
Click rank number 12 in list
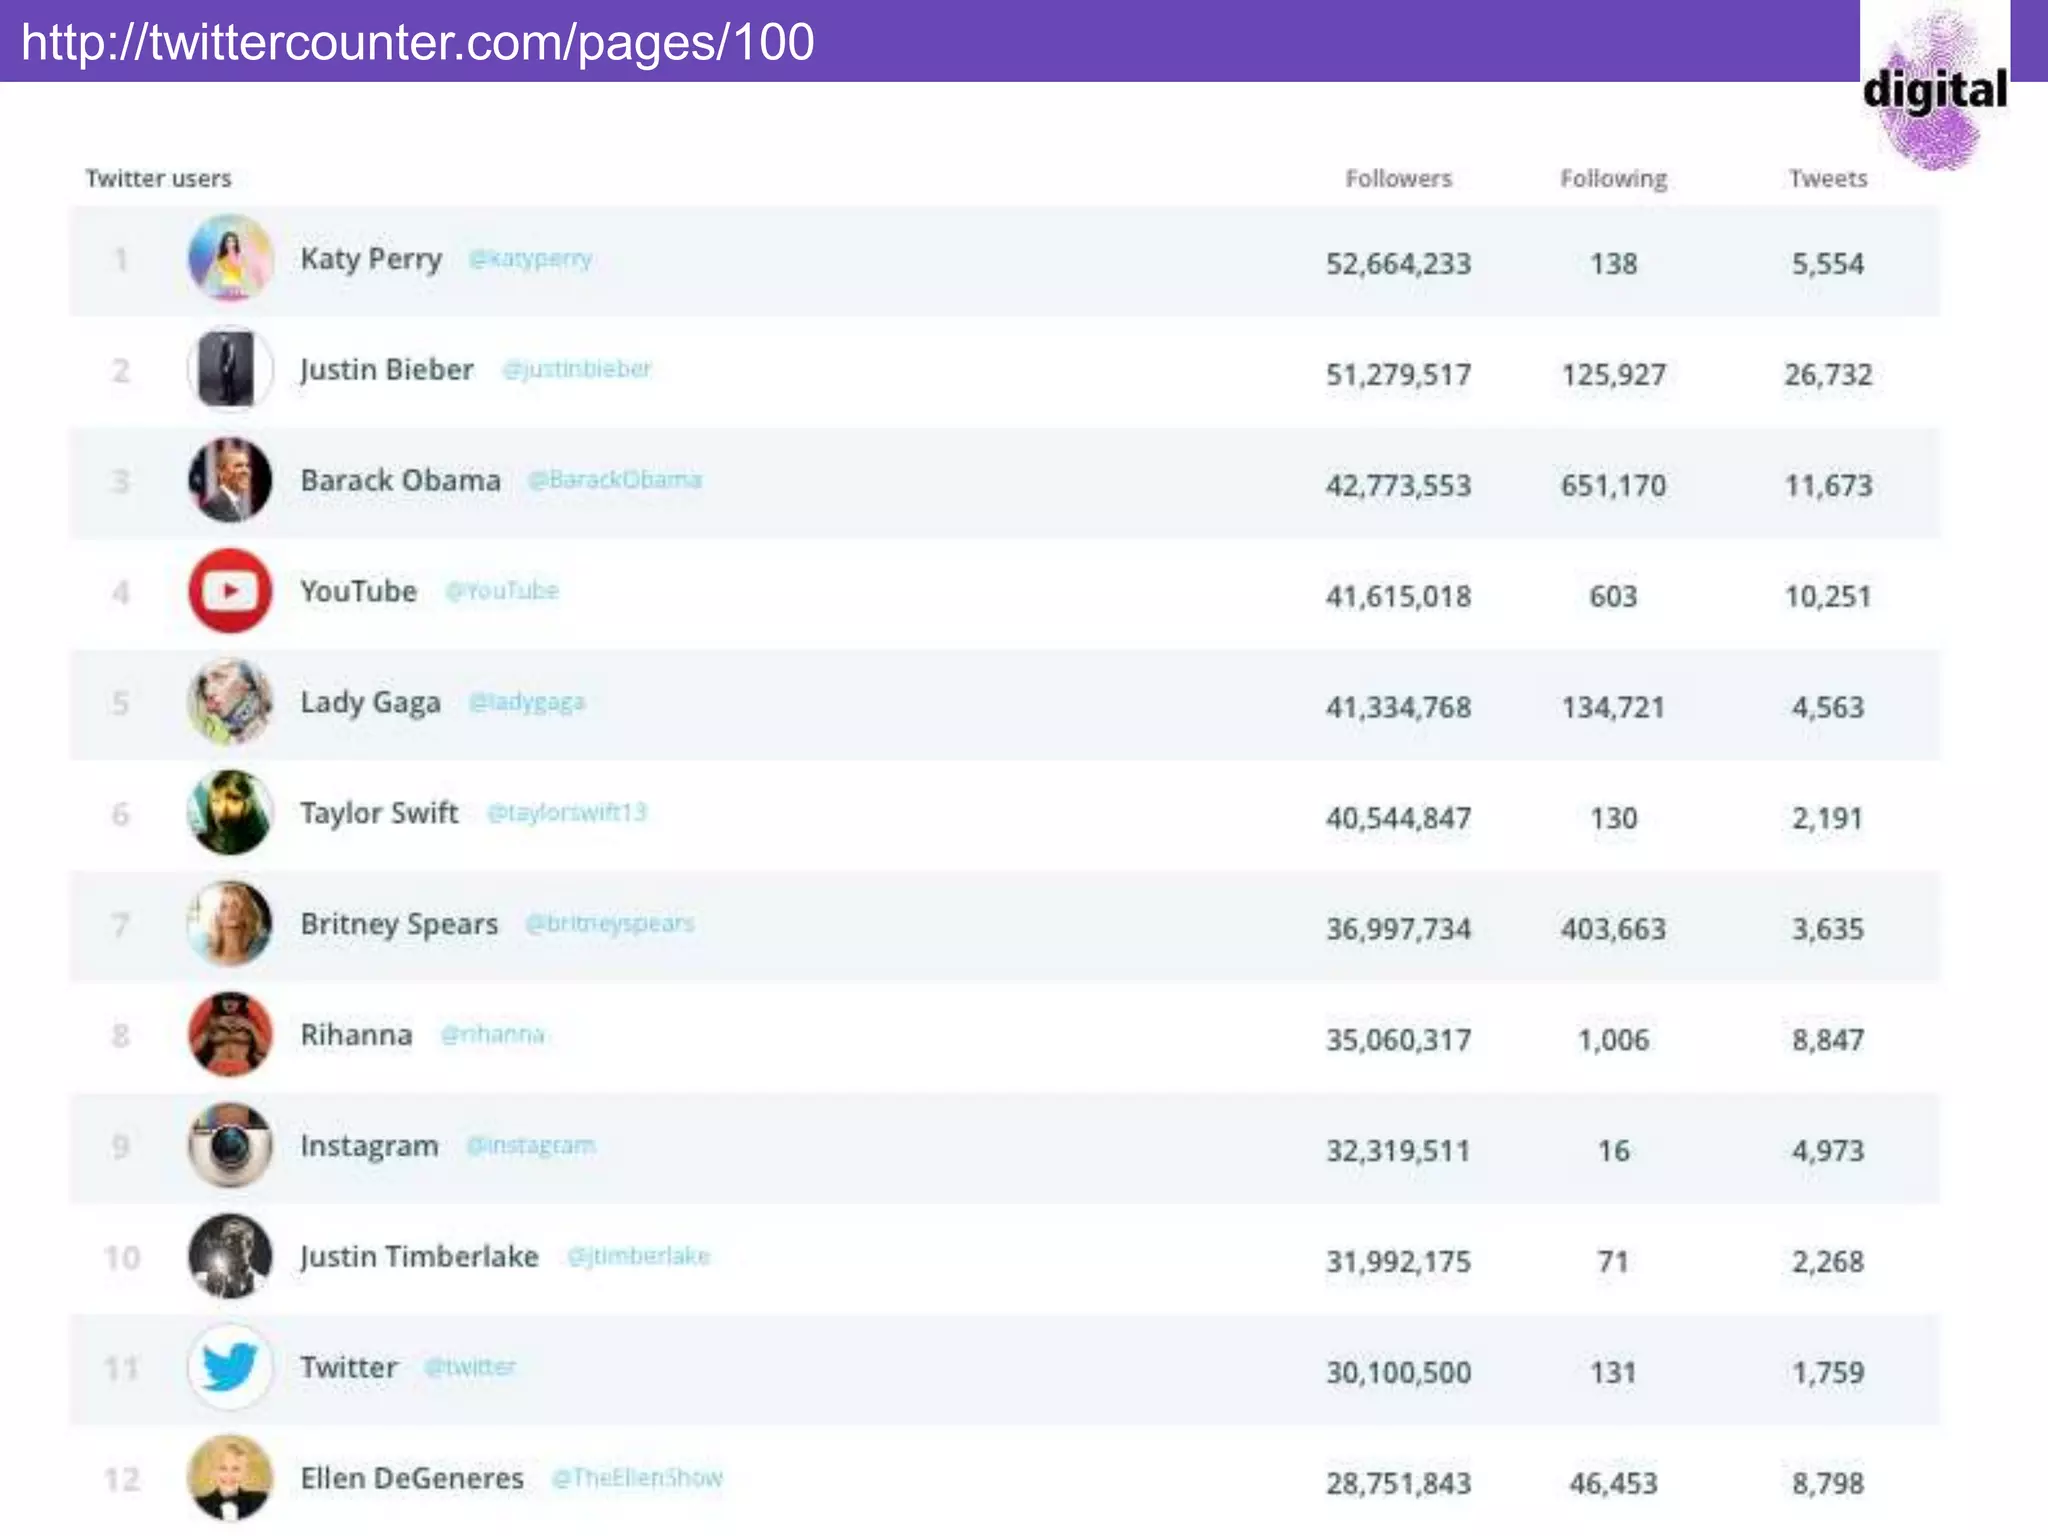click(122, 1480)
